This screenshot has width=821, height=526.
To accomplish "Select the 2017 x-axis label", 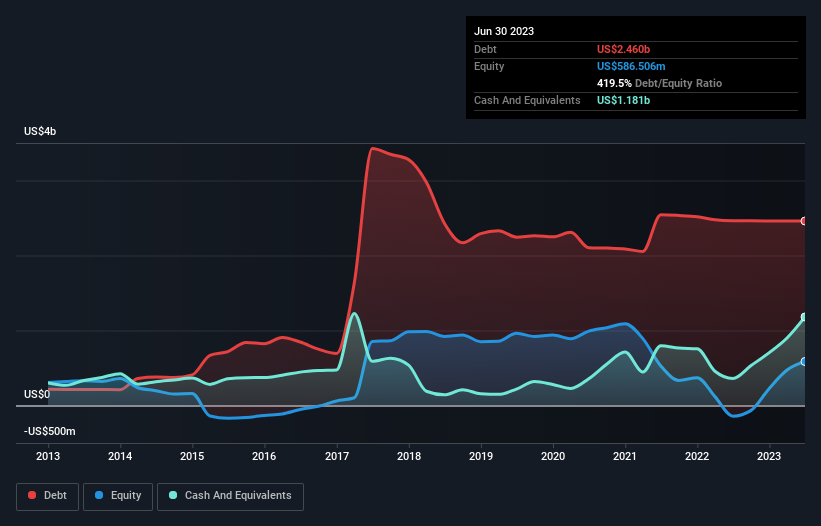I will (337, 456).
